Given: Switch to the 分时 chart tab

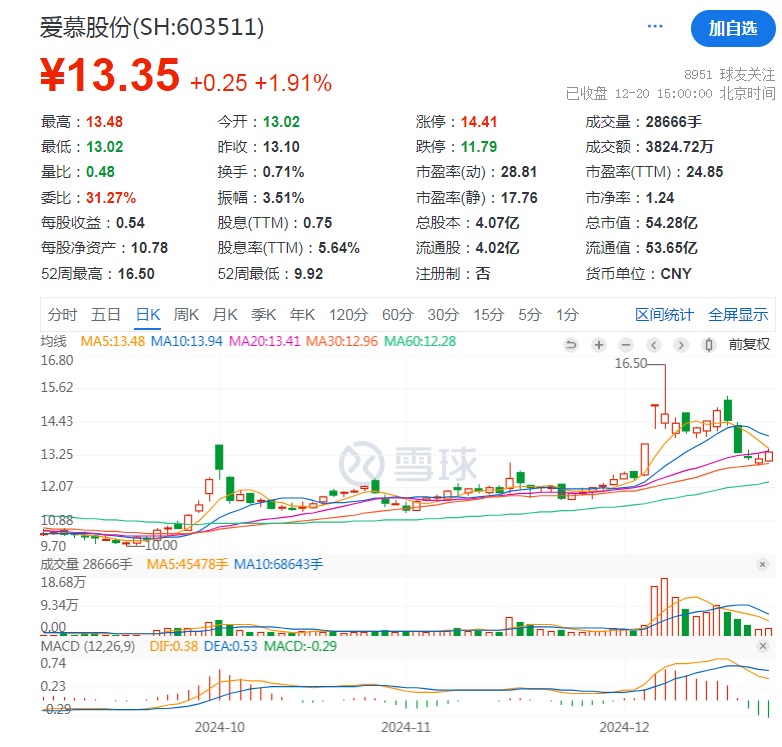Looking at the screenshot, I should (x=62, y=315).
